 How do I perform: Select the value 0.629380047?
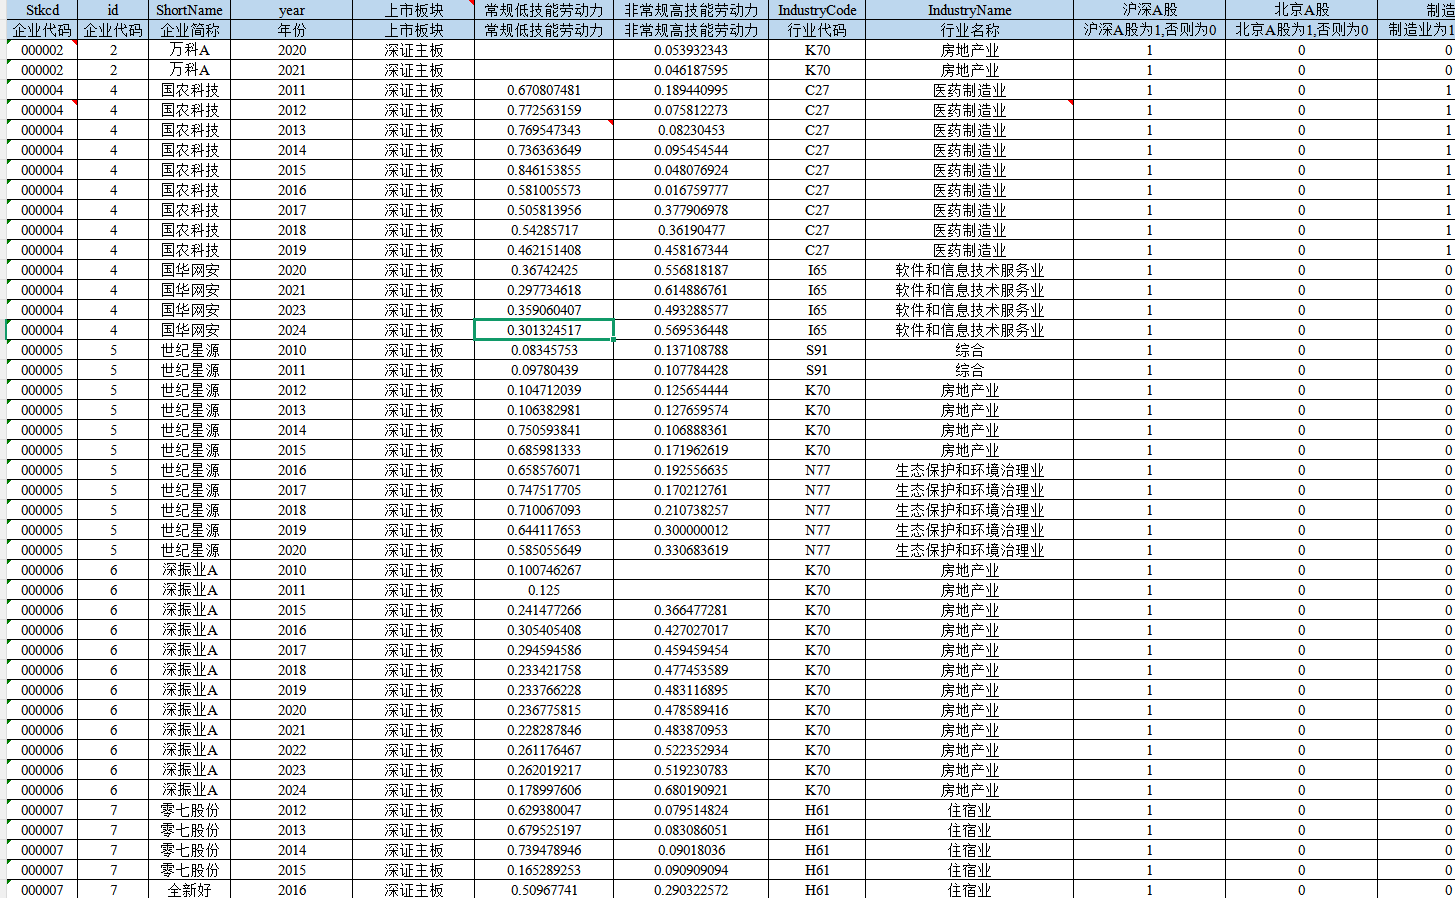(x=544, y=810)
